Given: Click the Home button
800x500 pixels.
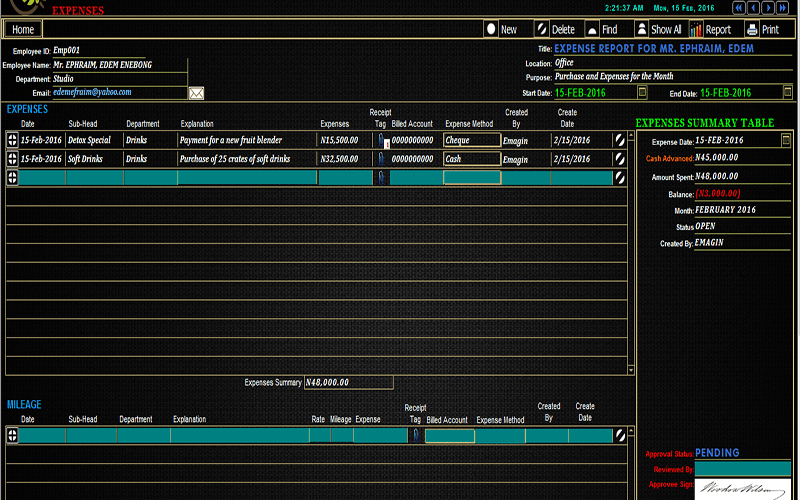Looking at the screenshot, I should 23,30.
